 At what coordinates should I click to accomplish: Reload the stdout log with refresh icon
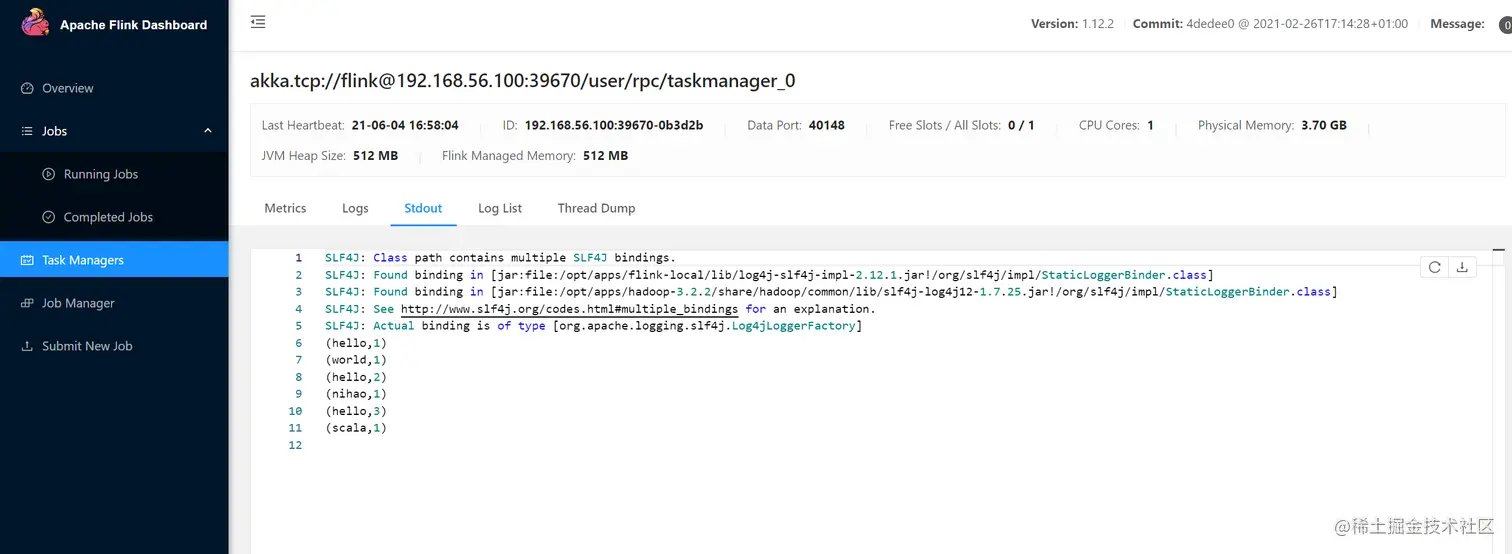tap(1434, 267)
